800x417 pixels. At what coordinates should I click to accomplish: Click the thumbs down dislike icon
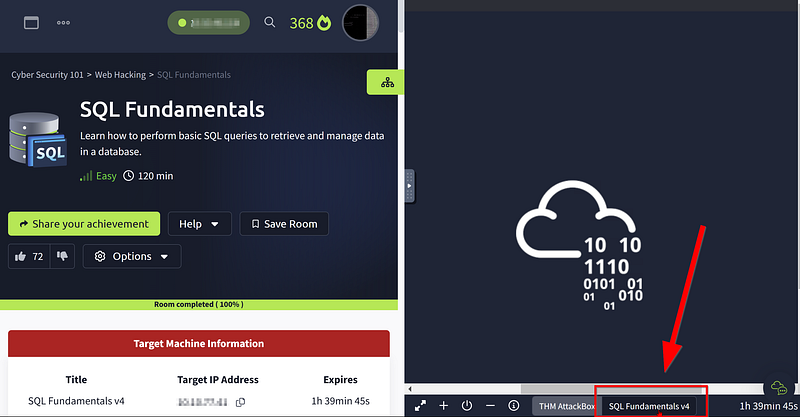[62, 256]
